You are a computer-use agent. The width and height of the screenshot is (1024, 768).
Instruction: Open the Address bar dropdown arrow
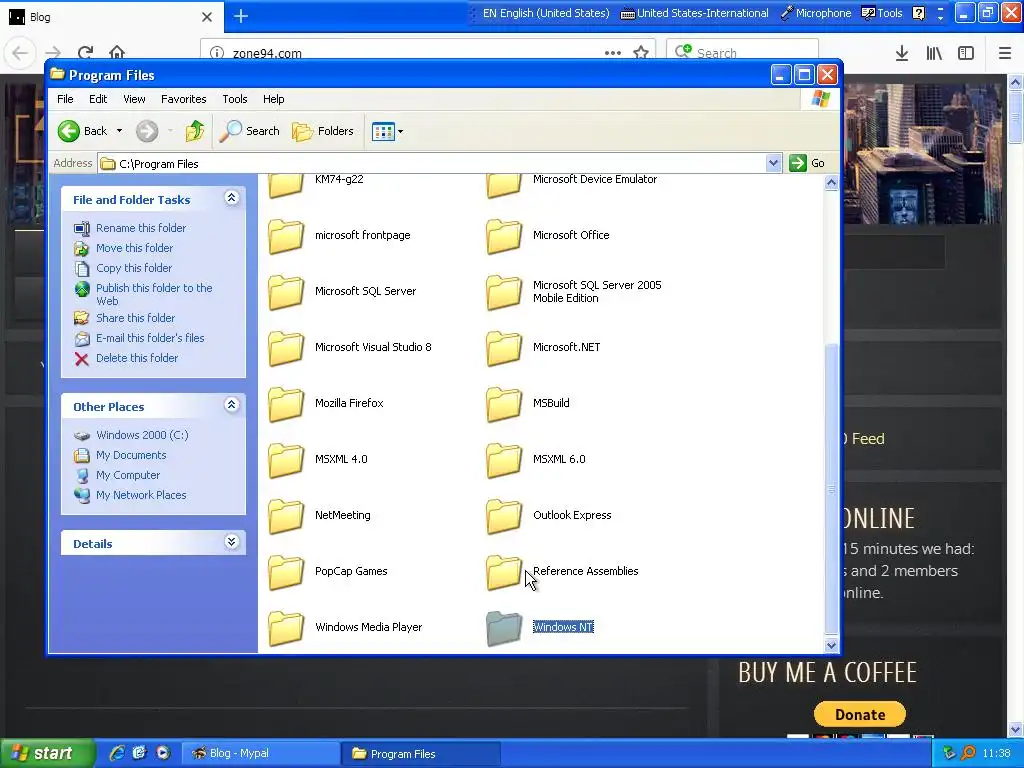point(773,163)
